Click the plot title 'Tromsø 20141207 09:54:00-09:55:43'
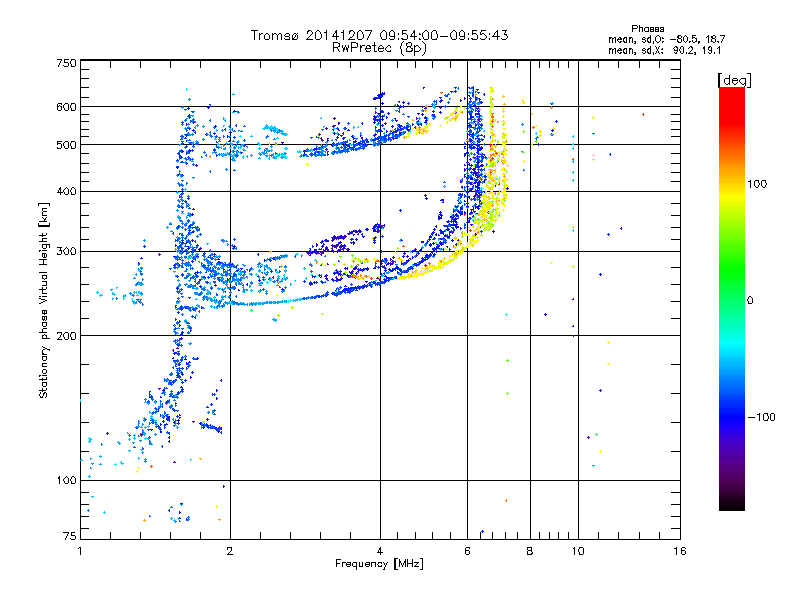Screen dimensions: 800x600 click(379, 35)
